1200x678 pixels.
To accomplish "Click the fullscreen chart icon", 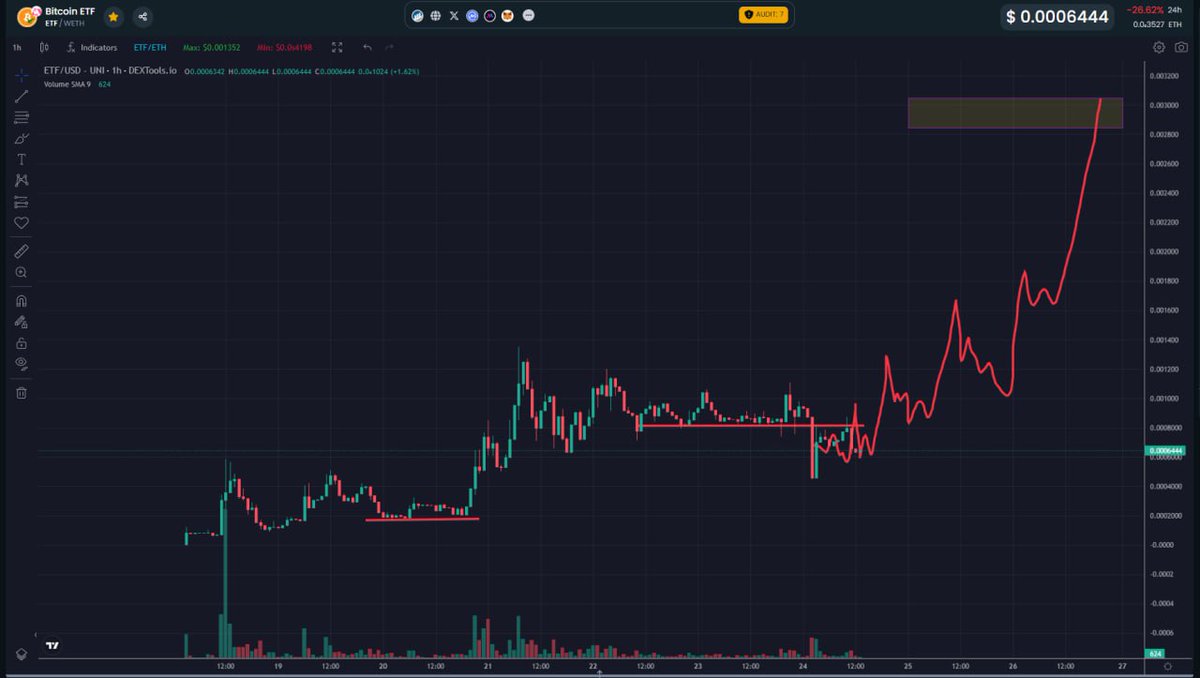I will [x=337, y=47].
